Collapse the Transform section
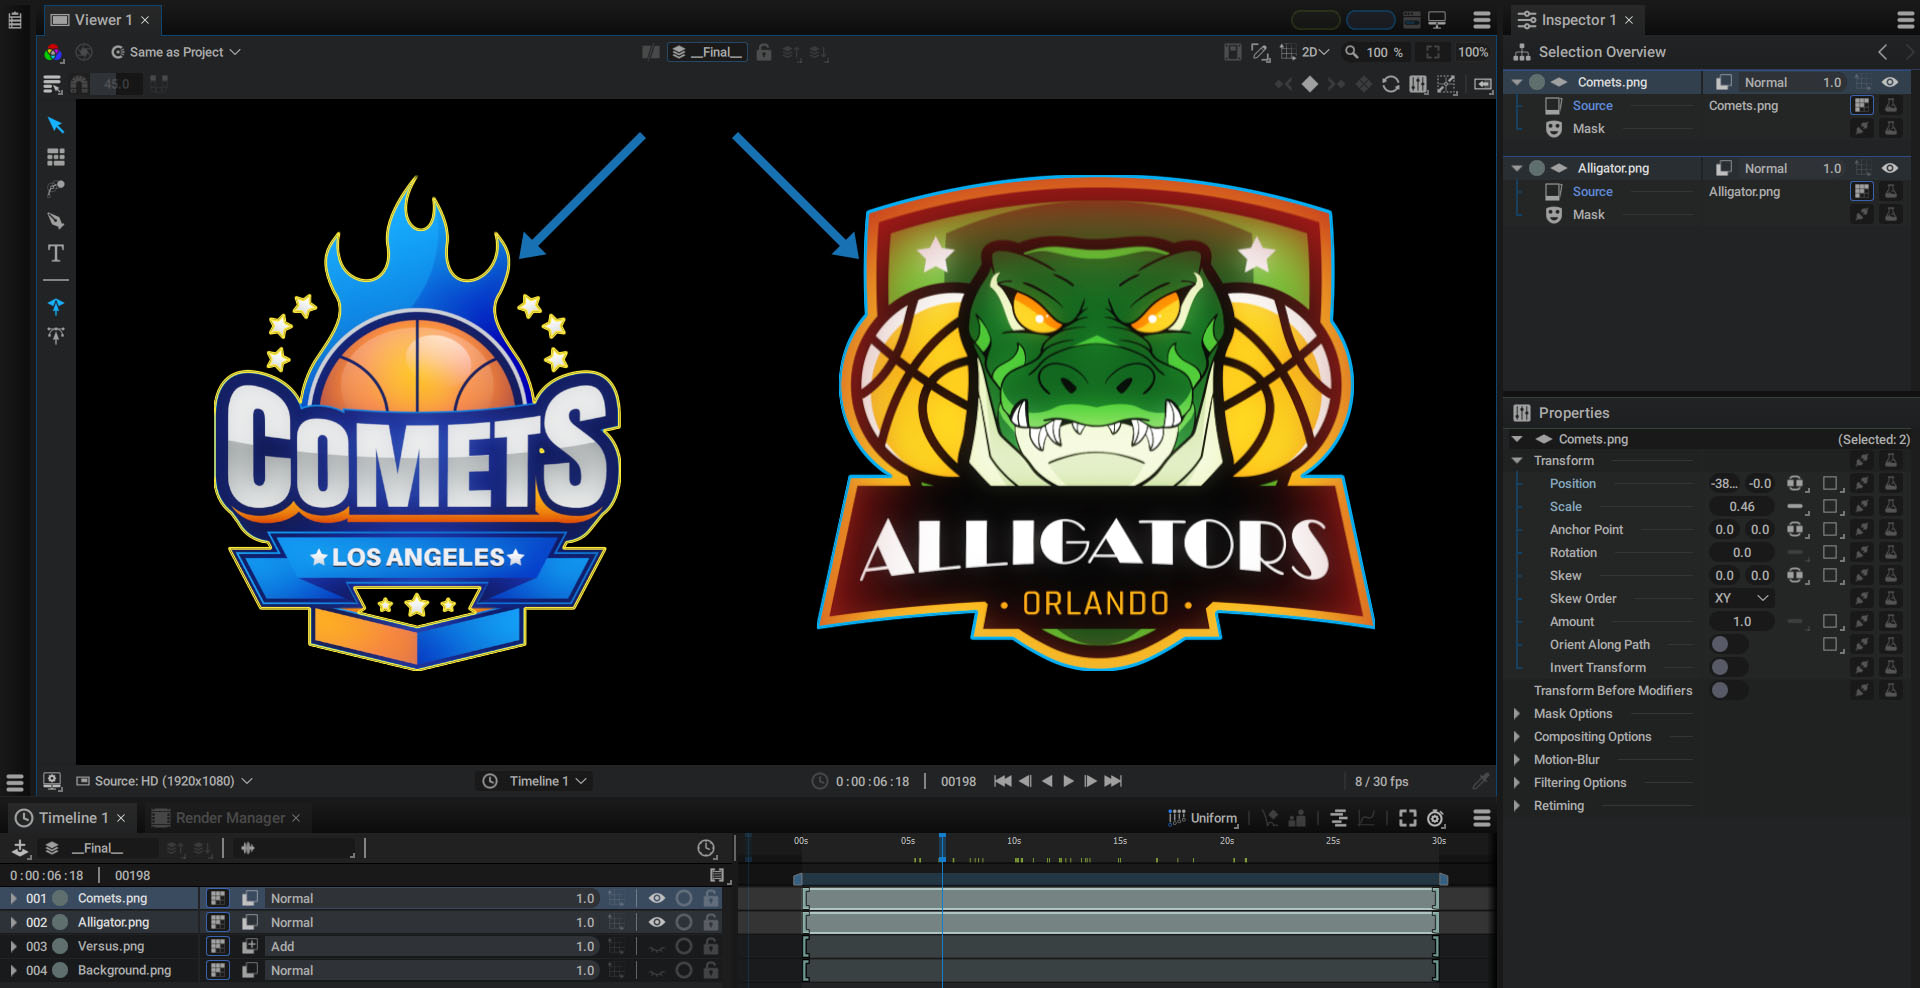Image resolution: width=1920 pixels, height=988 pixels. point(1517,460)
